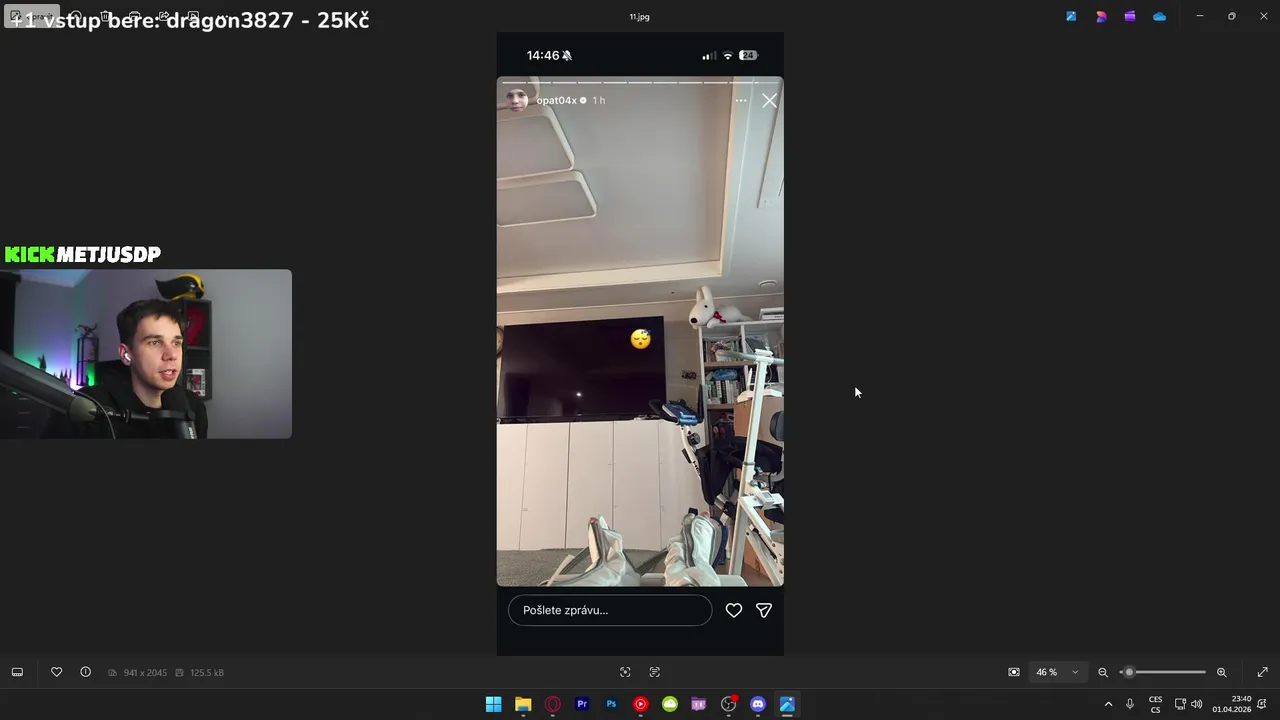Click the framed-image icon beside 46 %
Screen dimensions: 1280x720
coord(1014,672)
